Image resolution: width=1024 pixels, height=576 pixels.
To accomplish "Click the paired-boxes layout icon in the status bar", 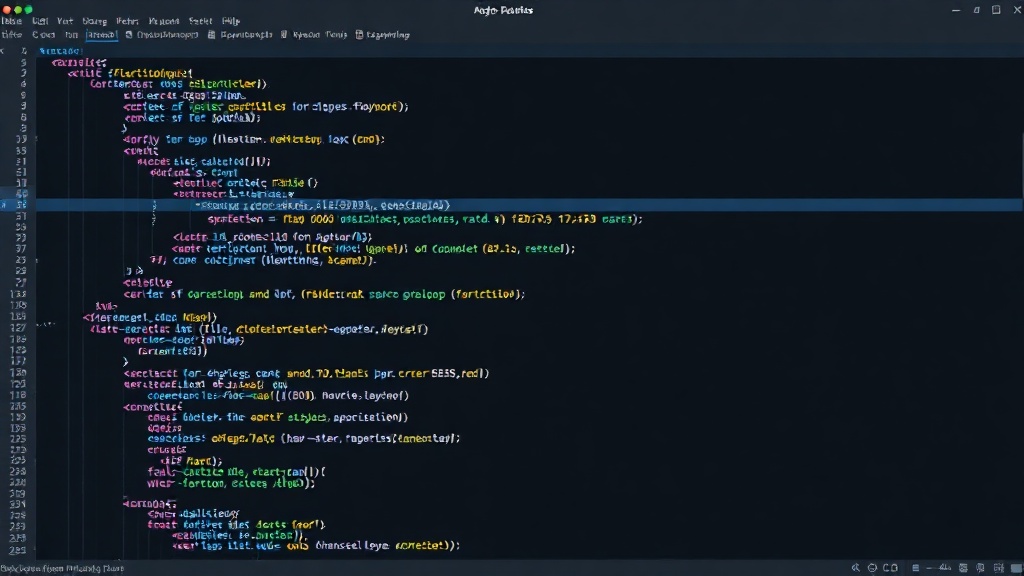I will coord(890,568).
